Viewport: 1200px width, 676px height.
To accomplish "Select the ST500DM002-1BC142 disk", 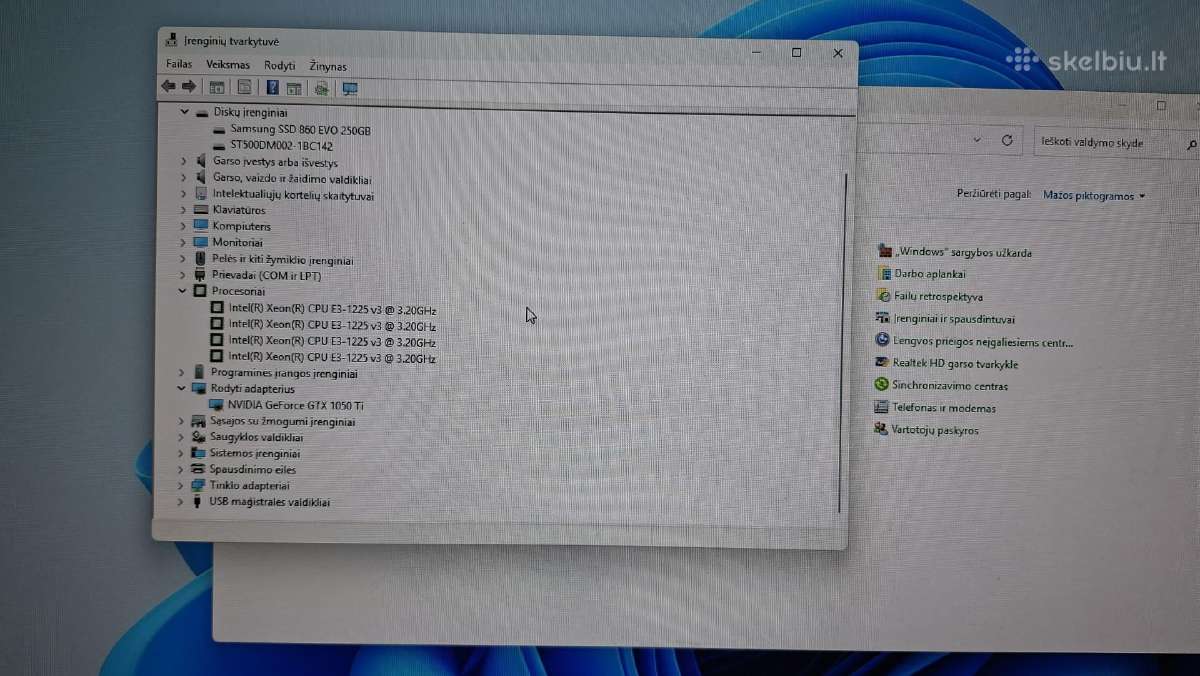I will [x=281, y=146].
